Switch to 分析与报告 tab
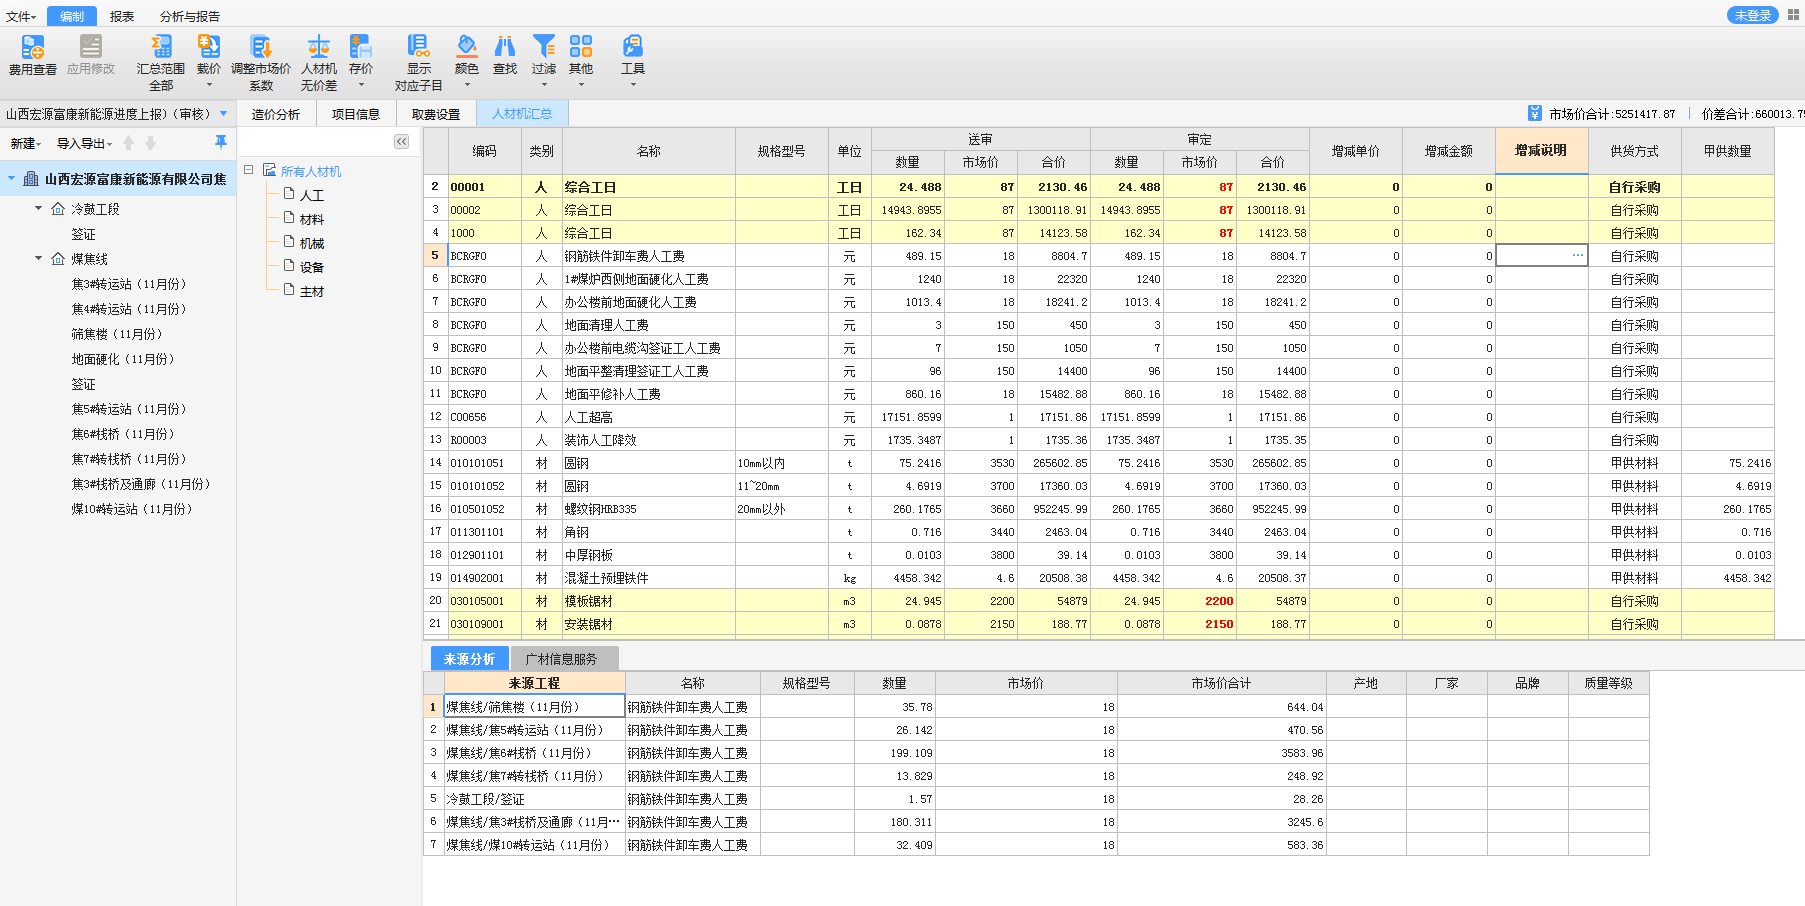The height and width of the screenshot is (906, 1805). pyautogui.click(x=190, y=16)
